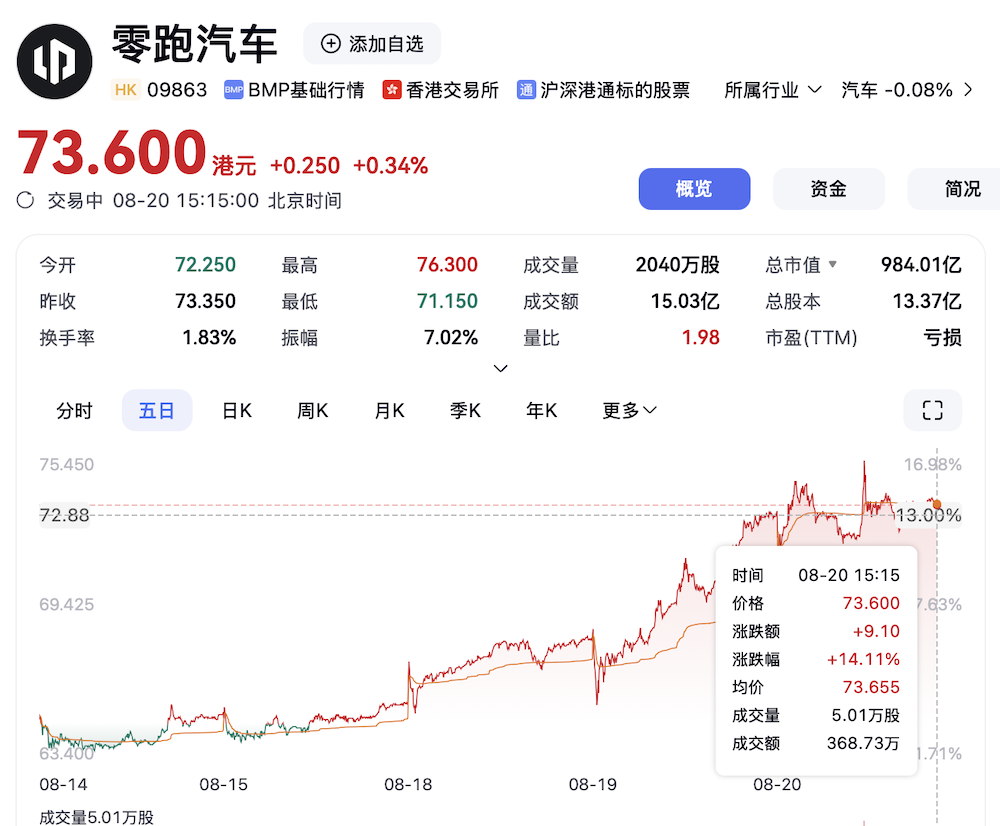Viewport: 1000px width, 826px height.
Task: Switch to the 资金 tab
Action: pos(828,188)
